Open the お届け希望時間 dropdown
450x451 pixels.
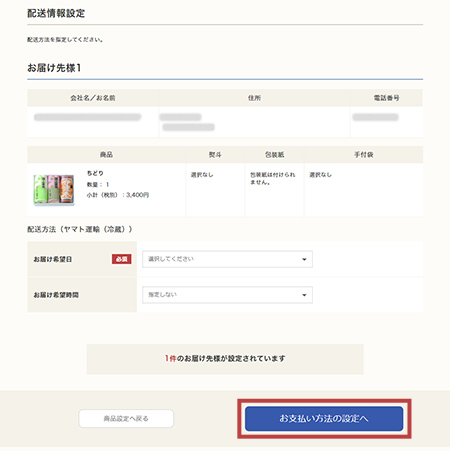coord(227,295)
